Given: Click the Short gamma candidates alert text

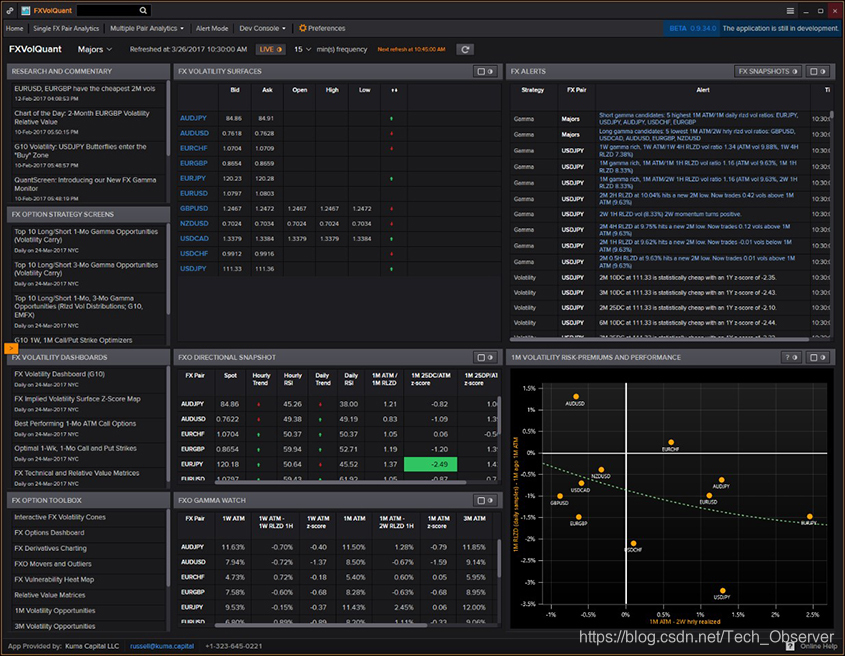Looking at the screenshot, I should pos(698,119).
